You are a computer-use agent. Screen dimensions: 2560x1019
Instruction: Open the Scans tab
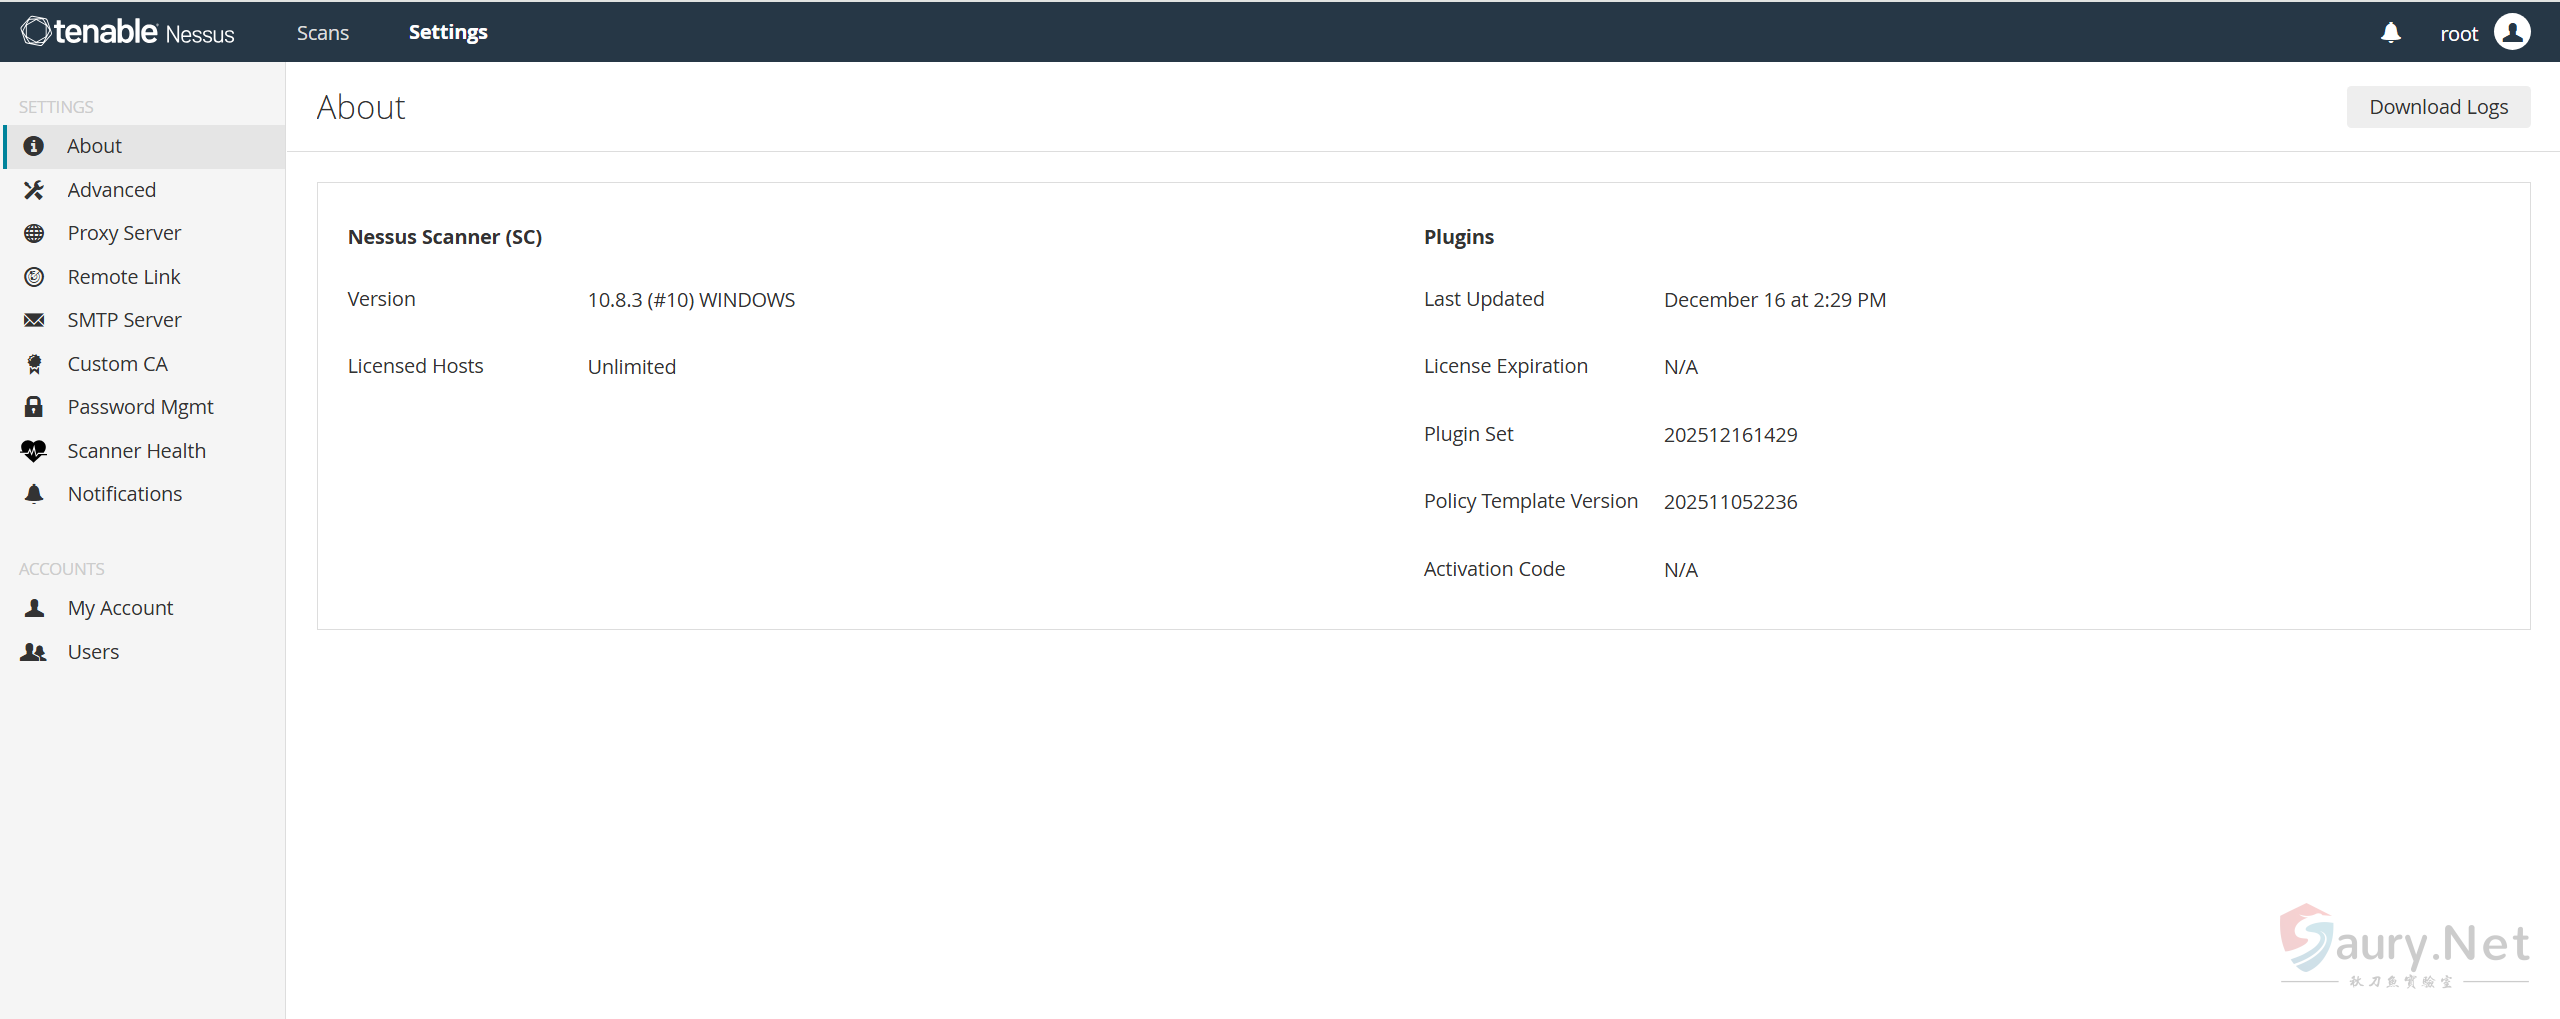[x=322, y=33]
